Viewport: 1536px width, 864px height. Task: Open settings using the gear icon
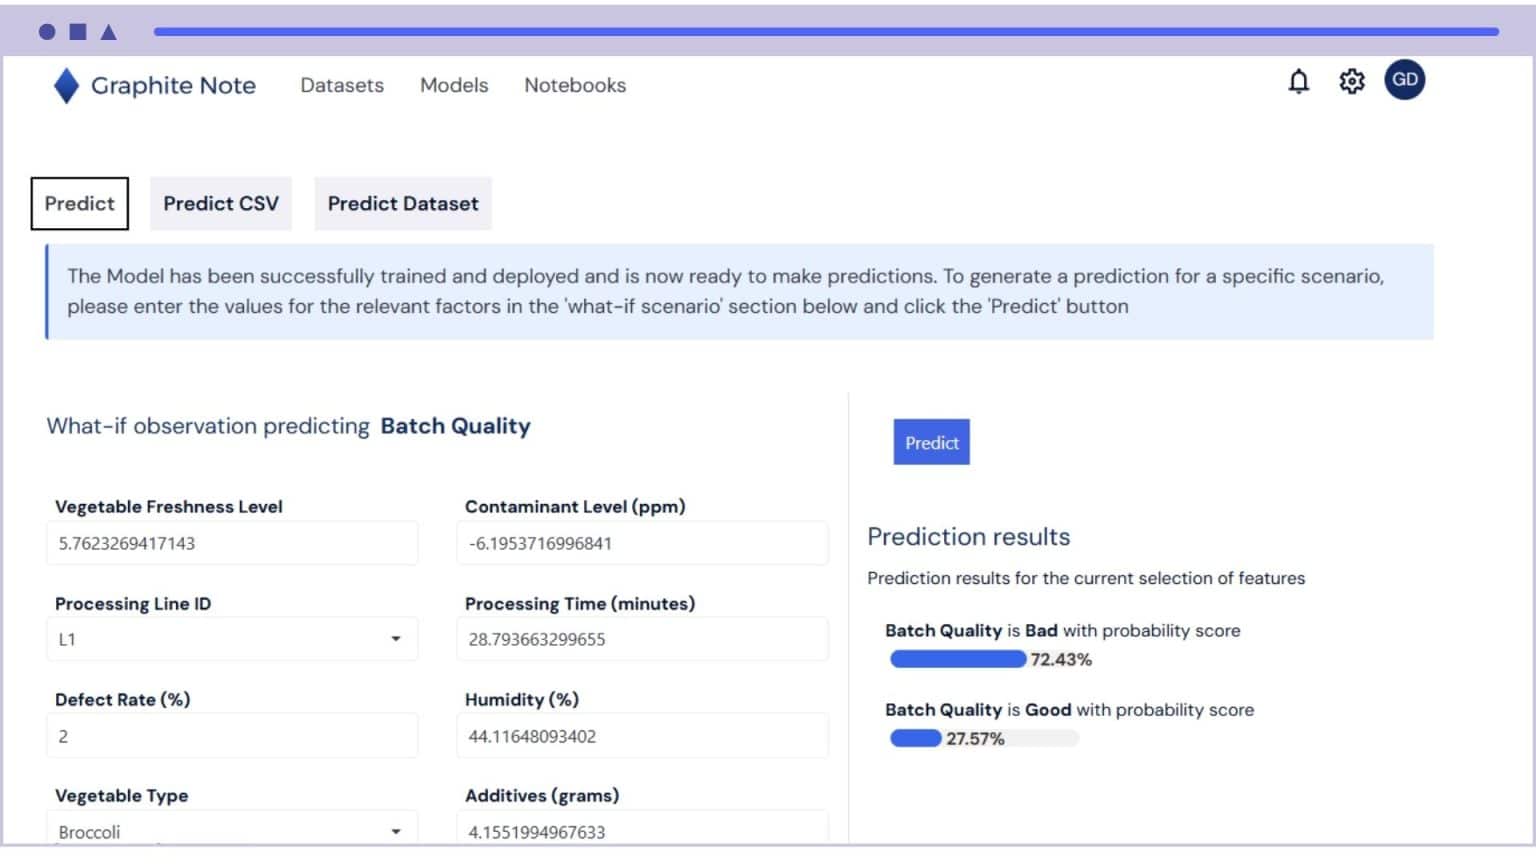1352,82
